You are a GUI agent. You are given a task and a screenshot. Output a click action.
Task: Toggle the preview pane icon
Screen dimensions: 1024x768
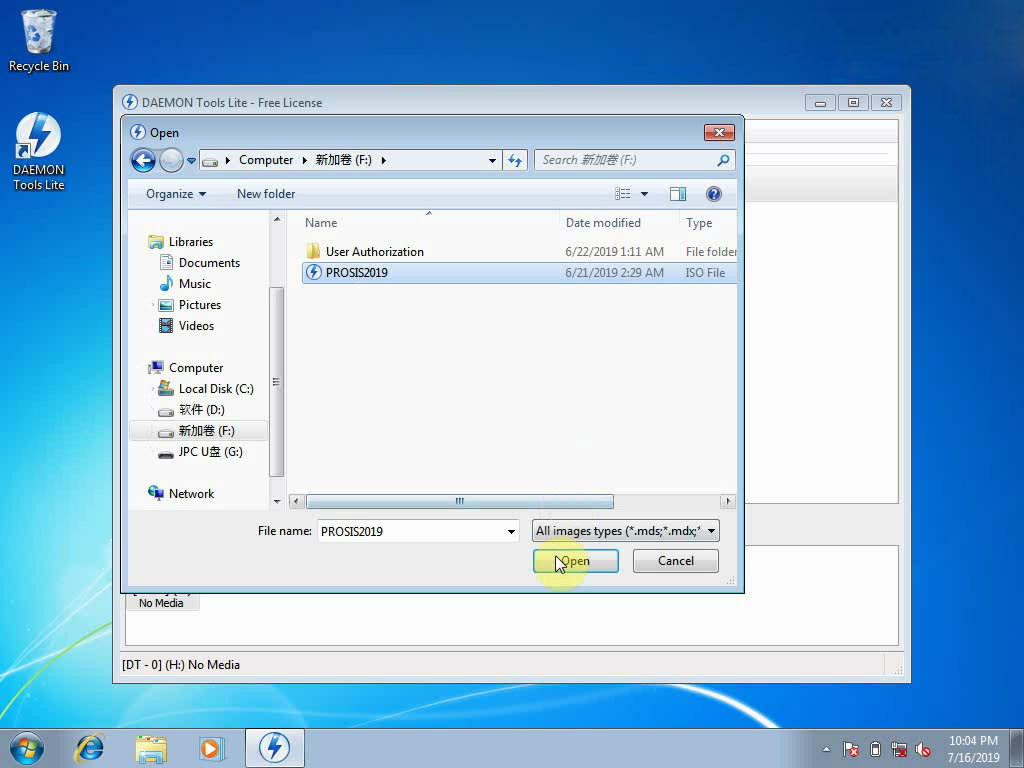(x=678, y=194)
